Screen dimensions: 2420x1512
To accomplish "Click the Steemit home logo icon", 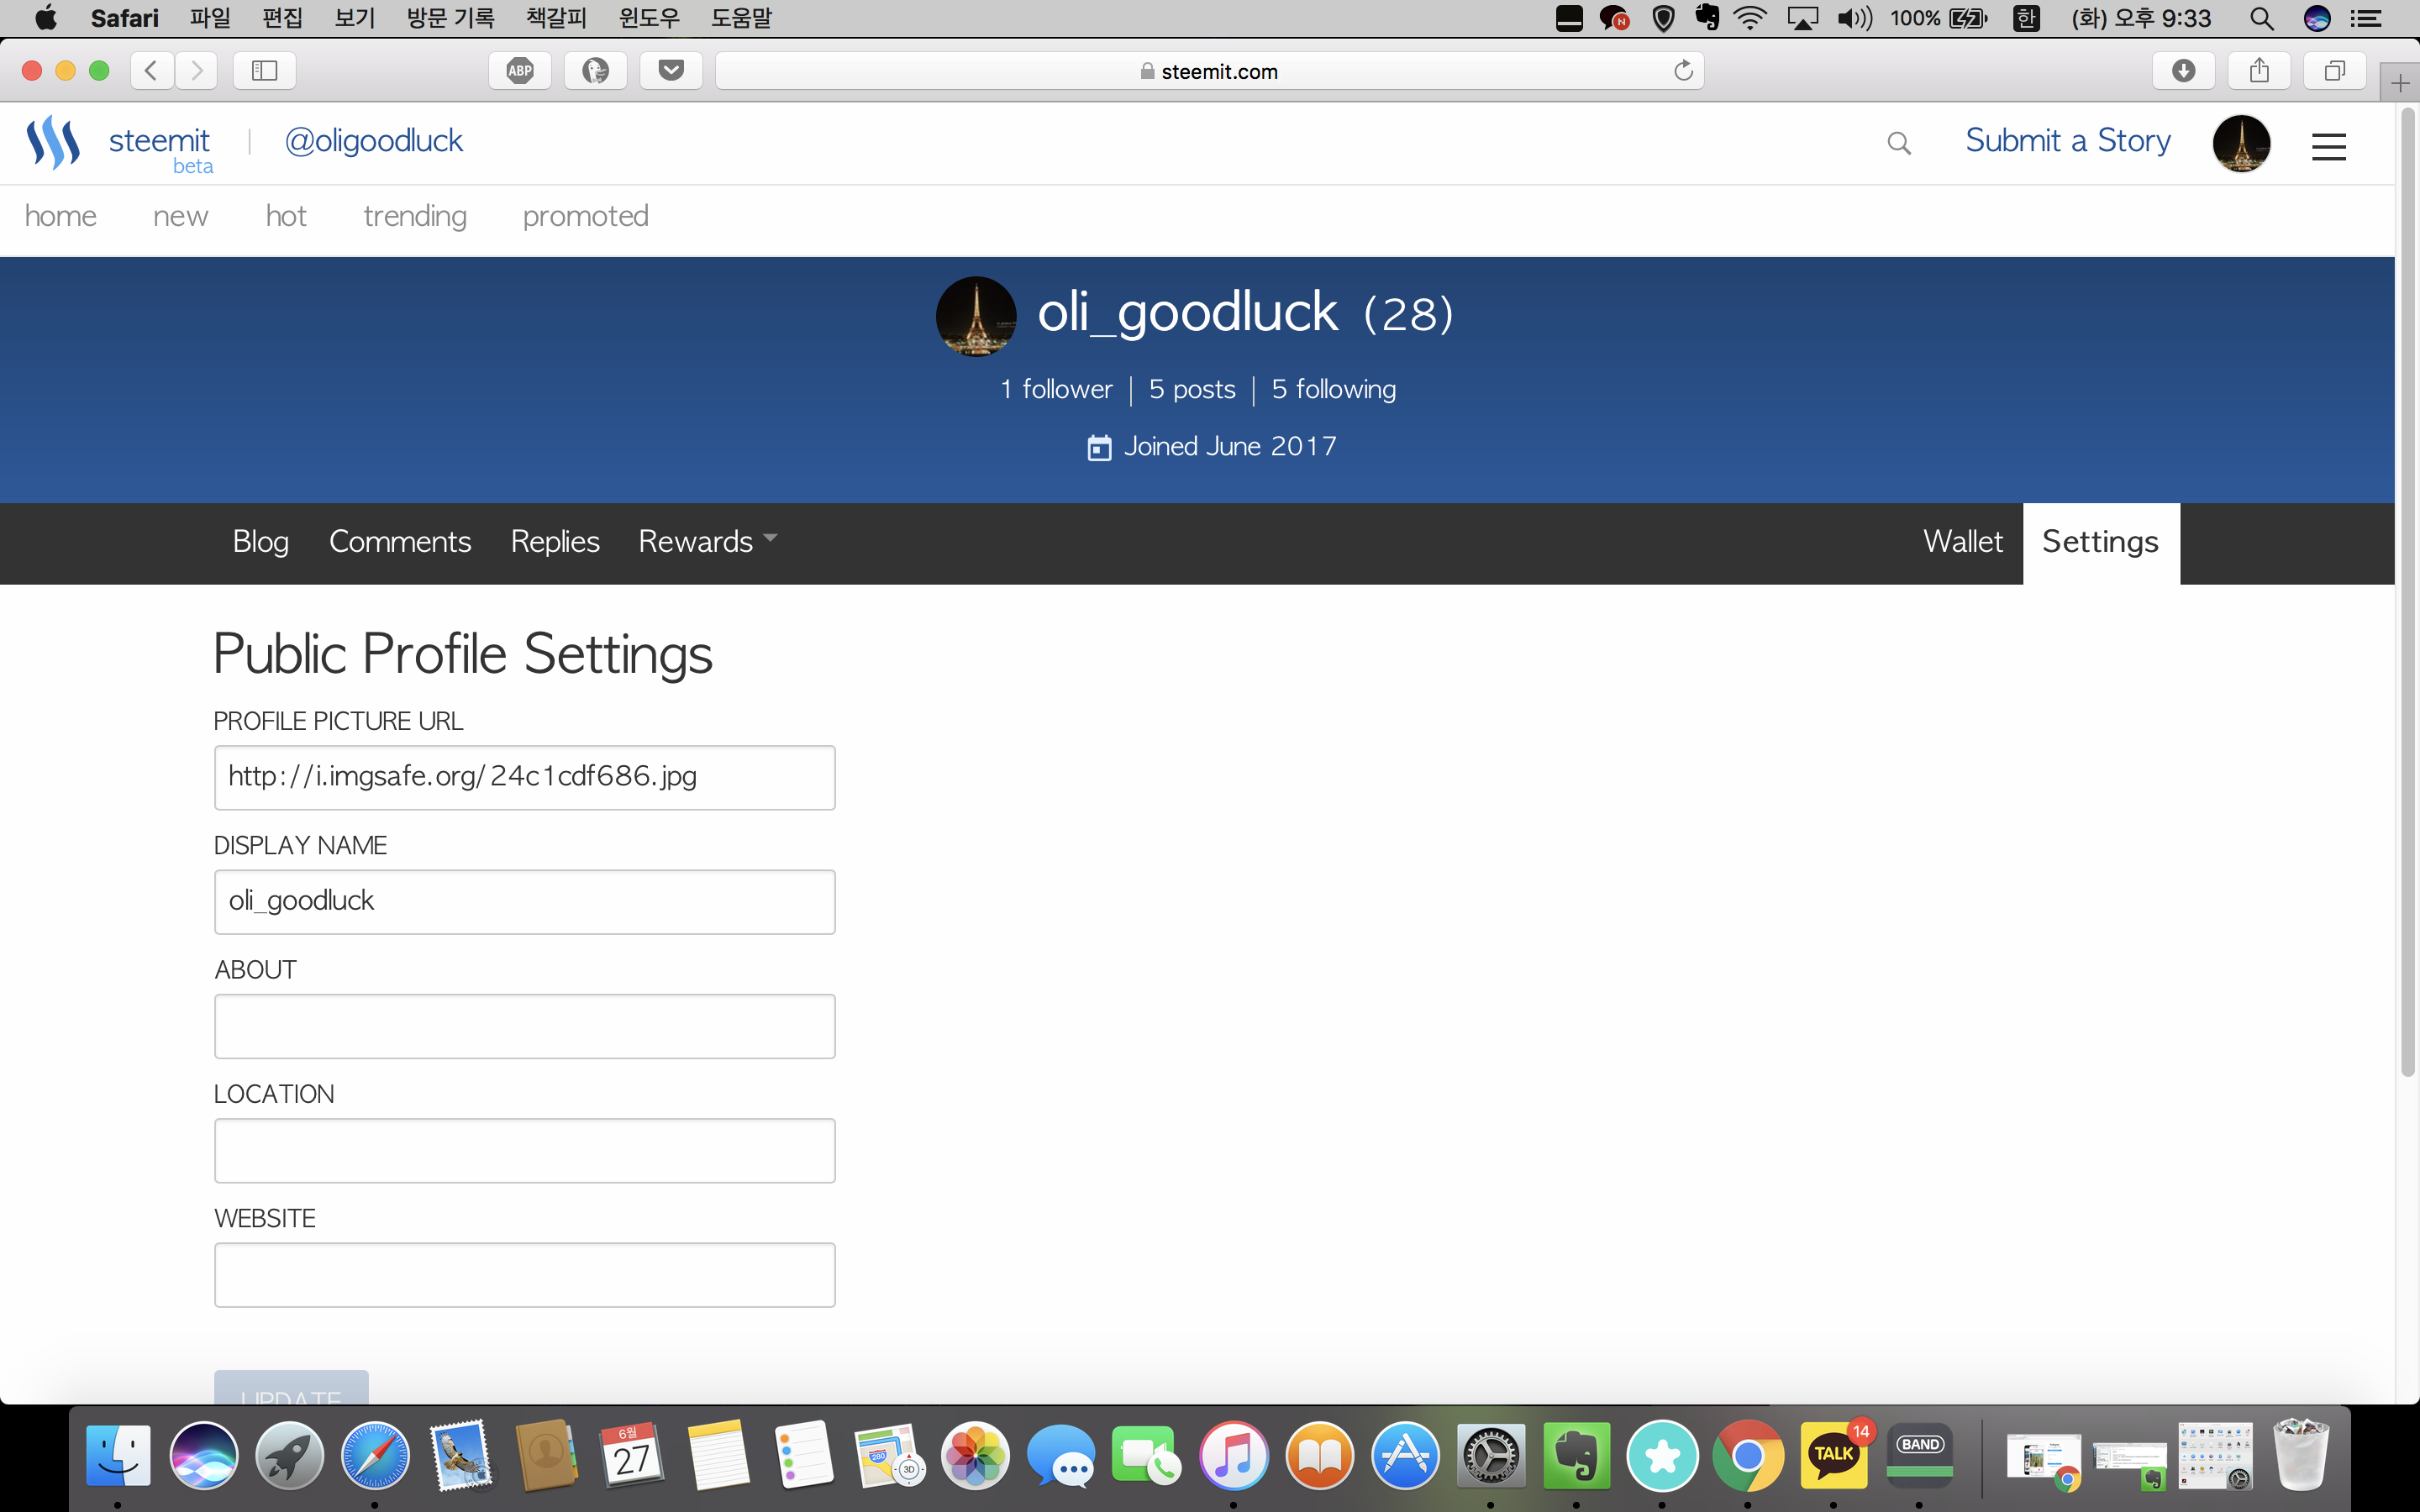I will pos(52,143).
